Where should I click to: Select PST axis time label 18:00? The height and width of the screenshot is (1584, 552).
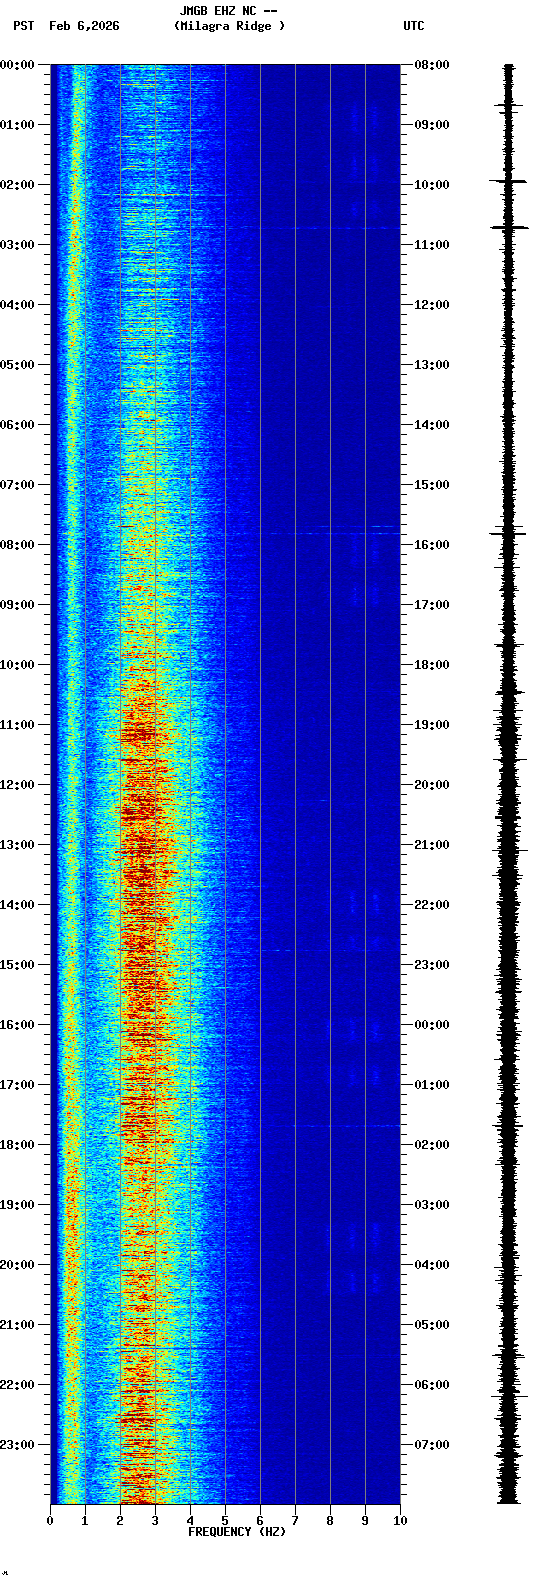tap(17, 1145)
